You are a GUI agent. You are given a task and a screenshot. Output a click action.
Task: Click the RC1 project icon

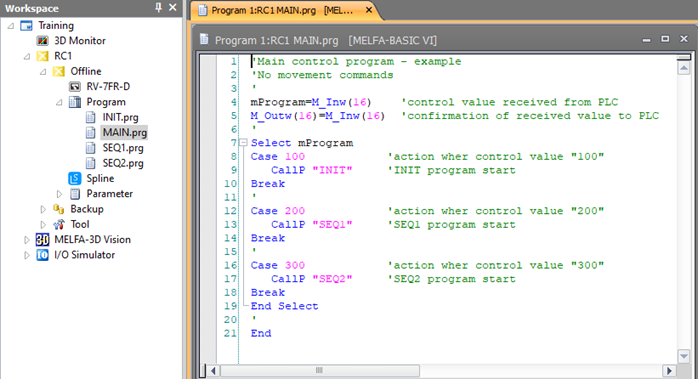coord(43,56)
